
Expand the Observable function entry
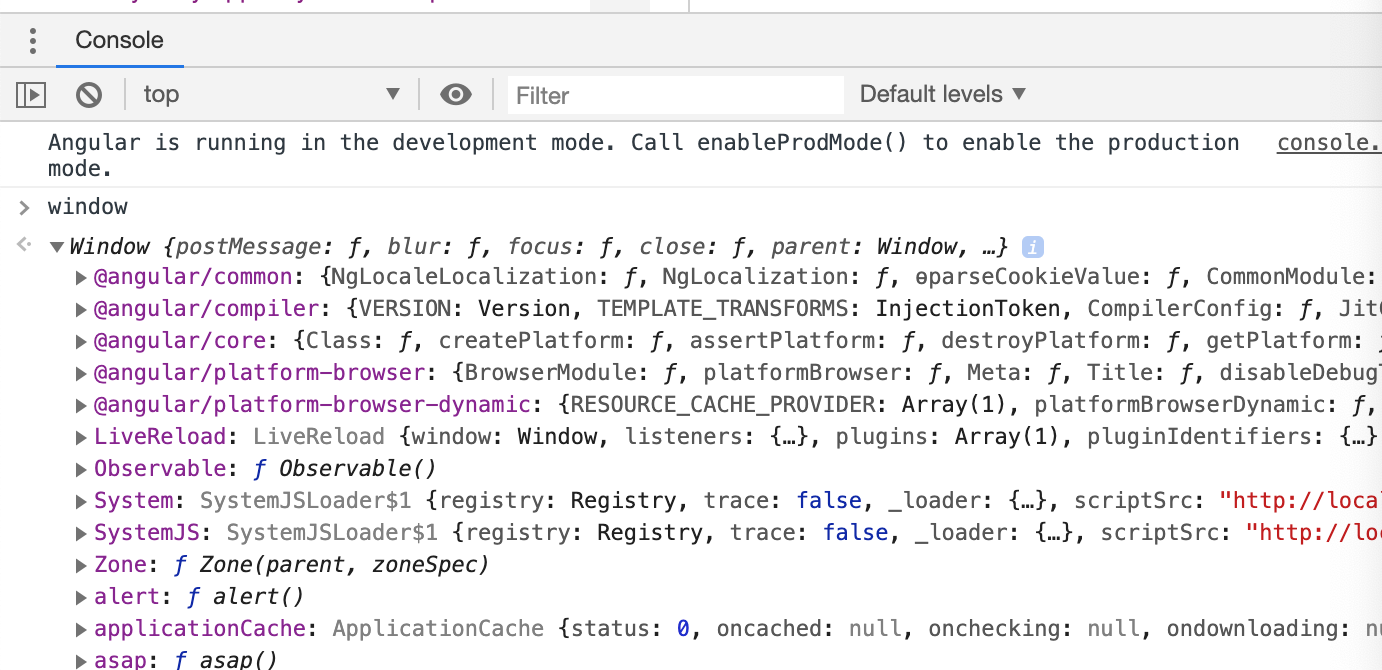(82, 469)
